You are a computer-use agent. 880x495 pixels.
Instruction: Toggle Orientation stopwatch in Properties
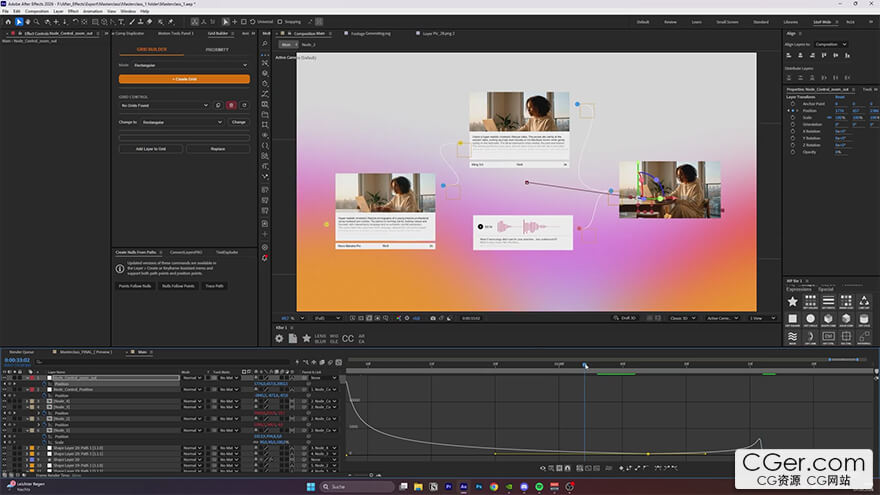792,125
